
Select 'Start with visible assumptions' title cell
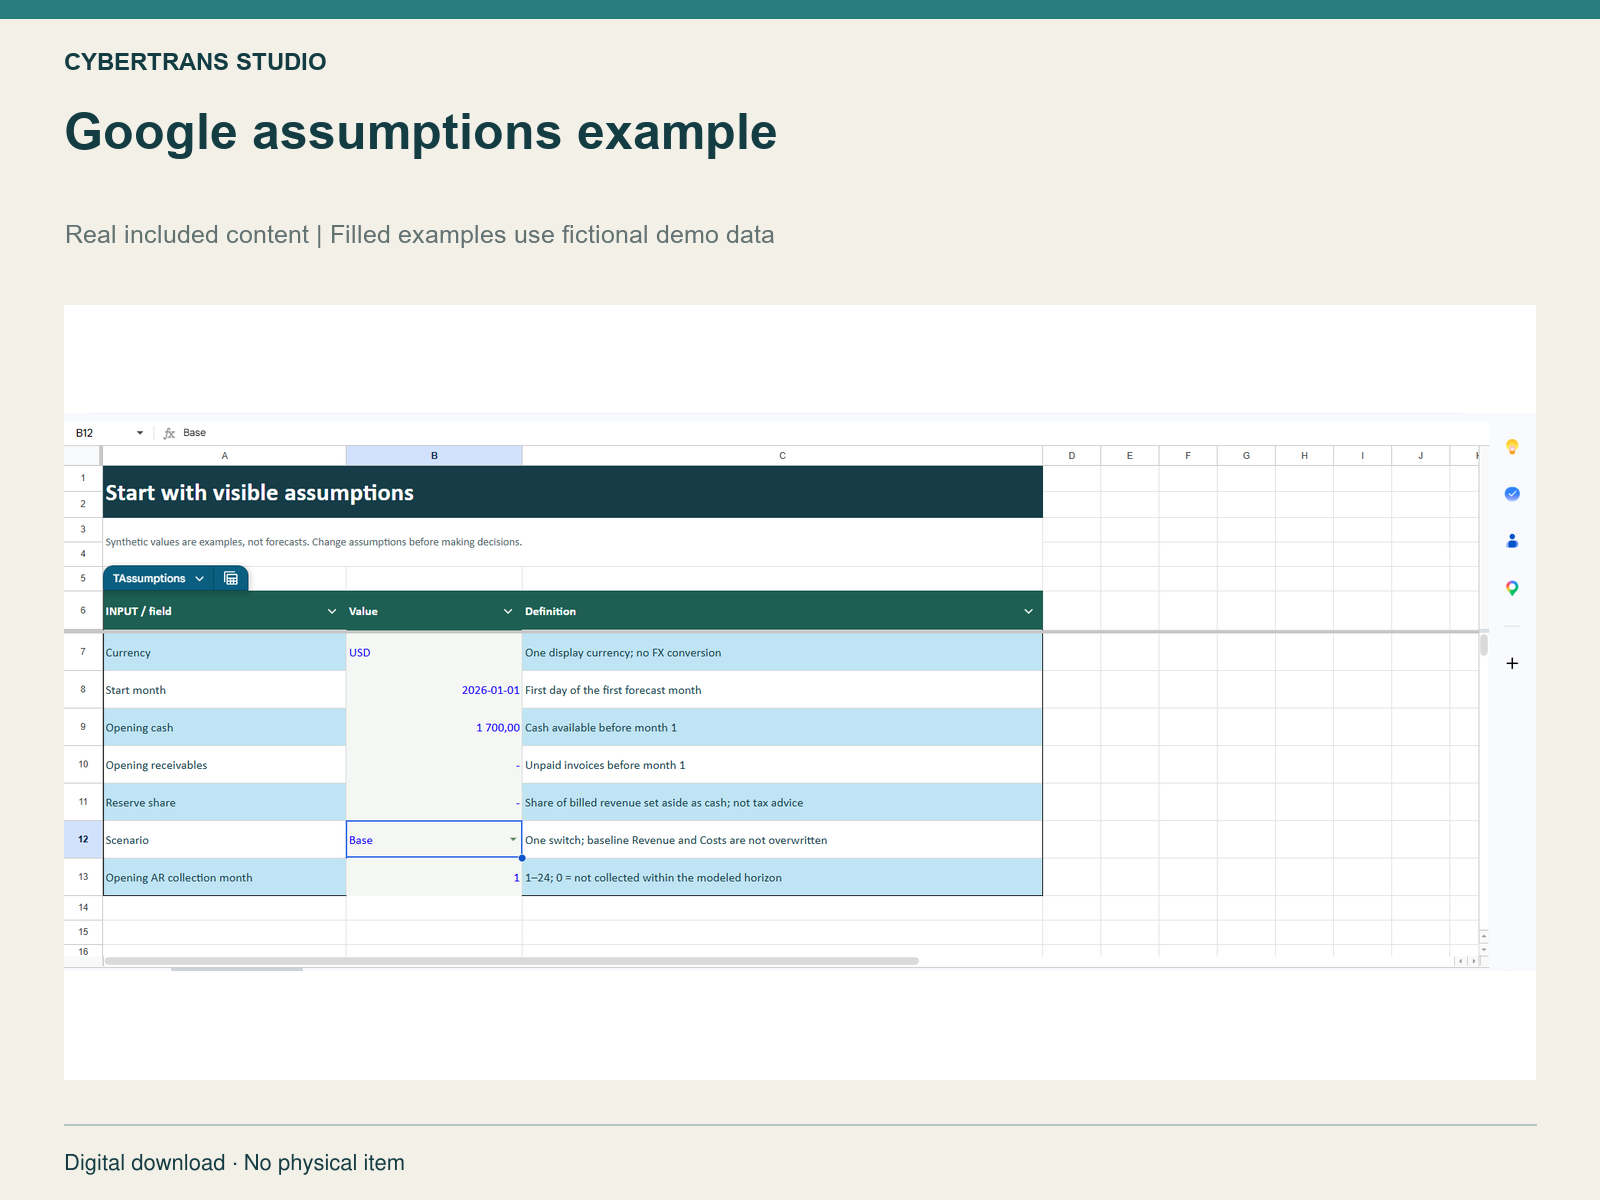pyautogui.click(x=573, y=492)
